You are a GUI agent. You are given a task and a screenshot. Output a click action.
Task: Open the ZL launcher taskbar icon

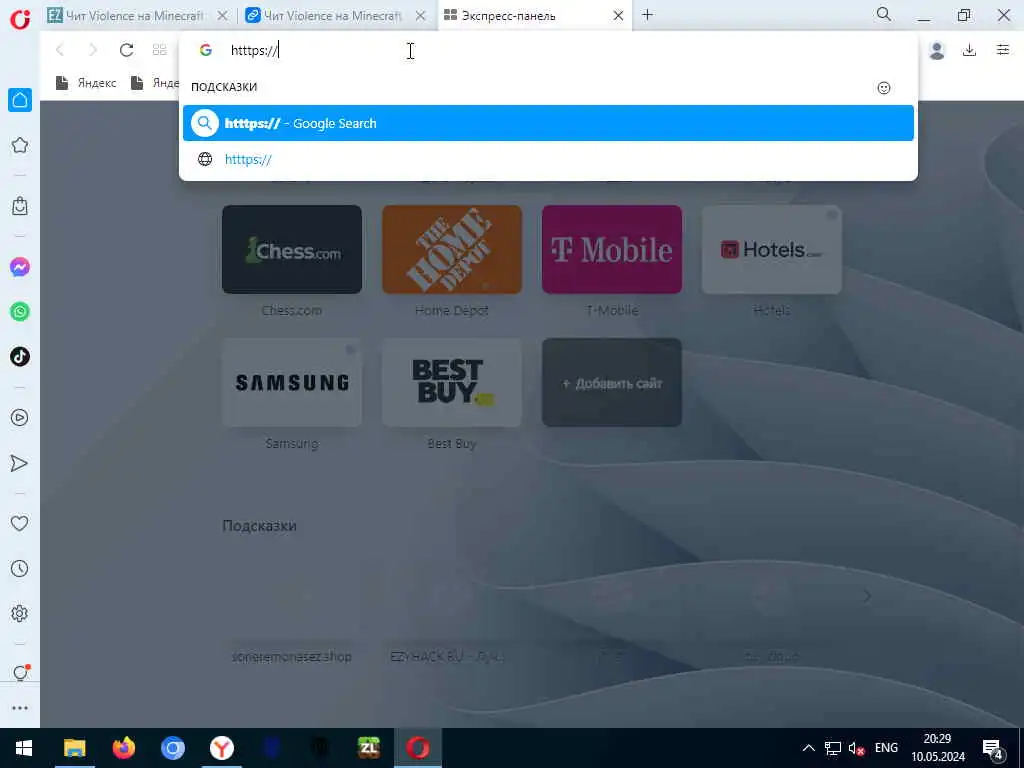[x=369, y=748]
